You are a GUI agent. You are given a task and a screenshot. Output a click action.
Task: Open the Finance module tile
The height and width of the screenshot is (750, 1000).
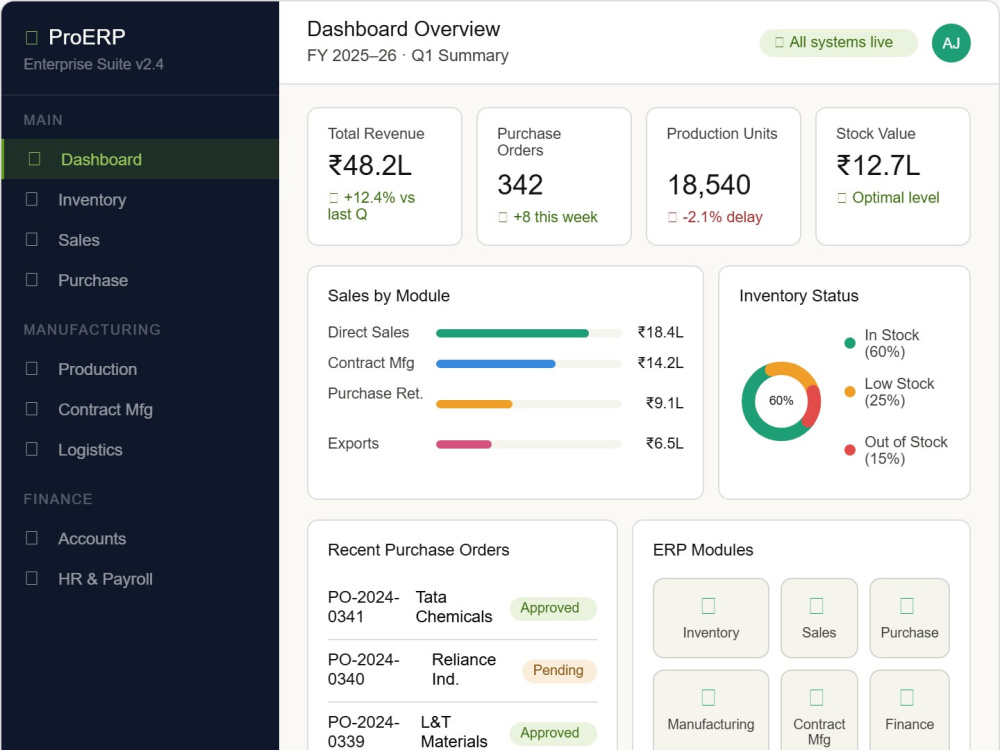(909, 710)
